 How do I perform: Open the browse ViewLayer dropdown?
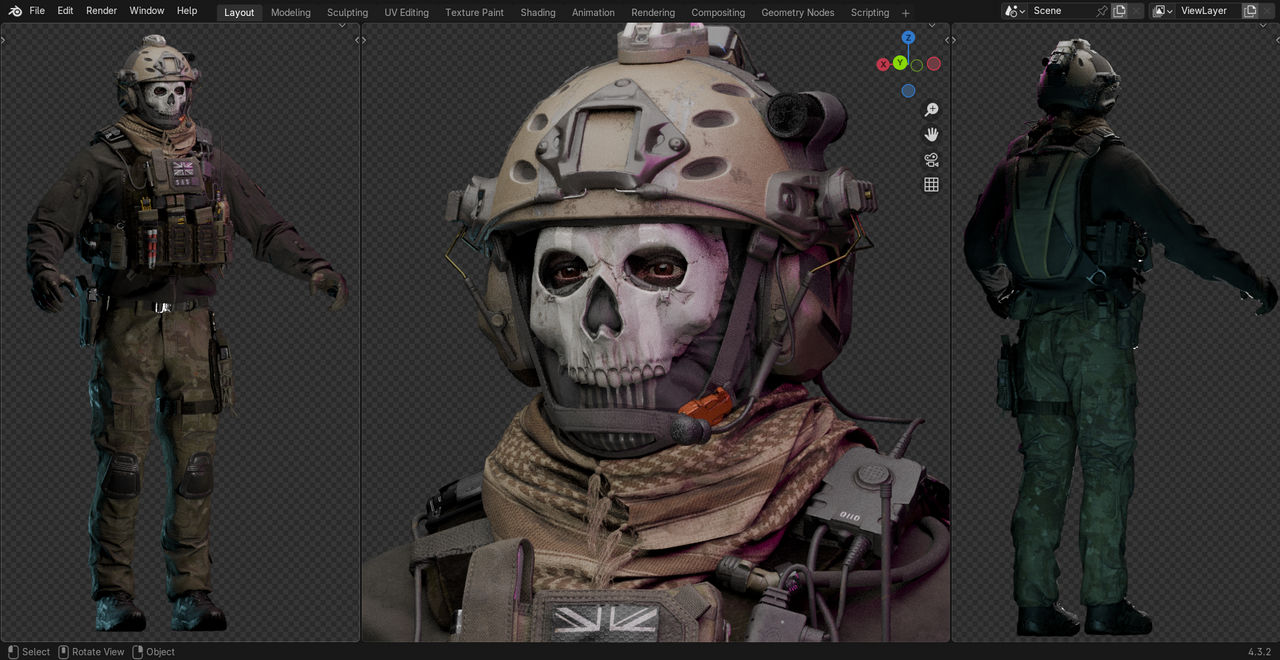[1162, 10]
